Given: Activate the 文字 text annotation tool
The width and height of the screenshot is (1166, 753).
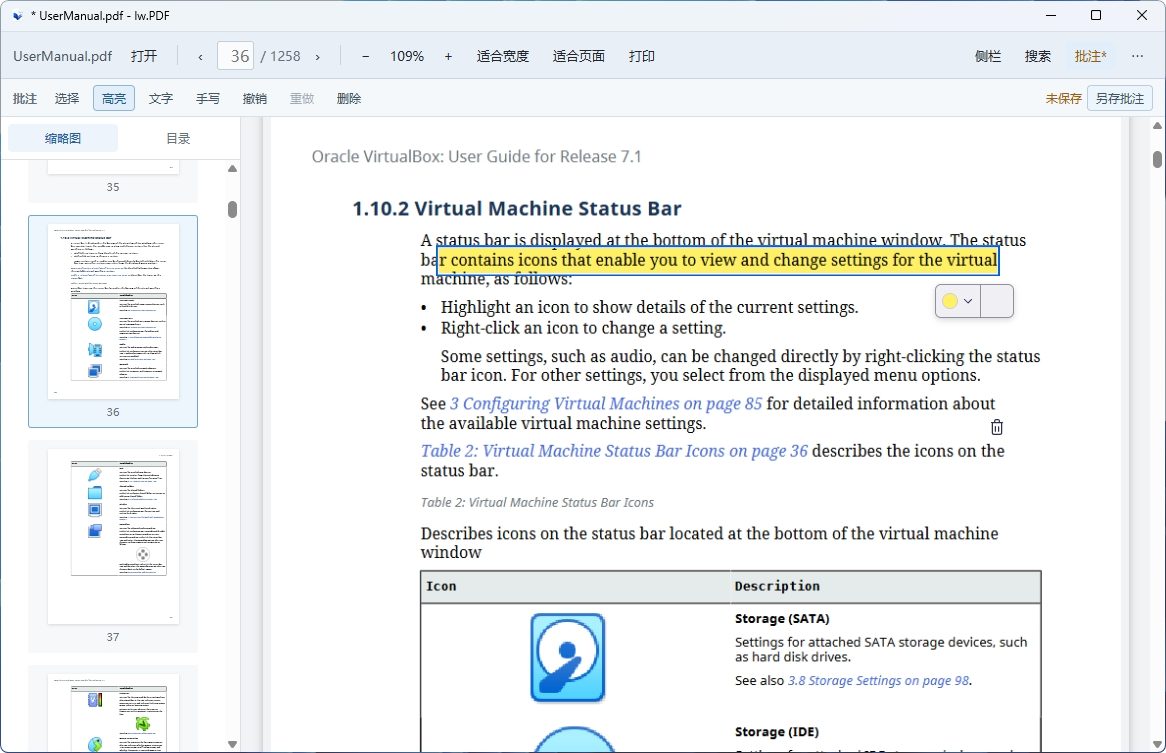Looking at the screenshot, I should 161,98.
